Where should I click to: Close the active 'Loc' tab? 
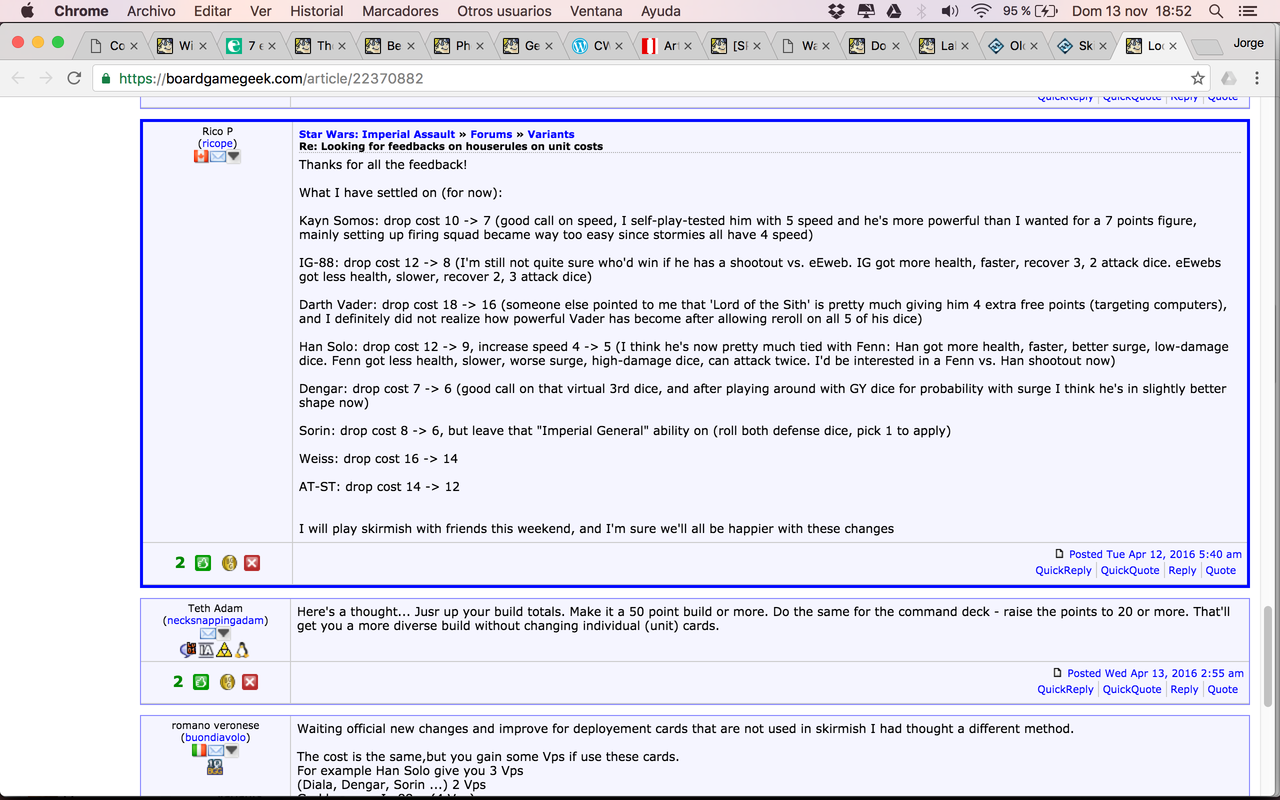pos(1173,46)
